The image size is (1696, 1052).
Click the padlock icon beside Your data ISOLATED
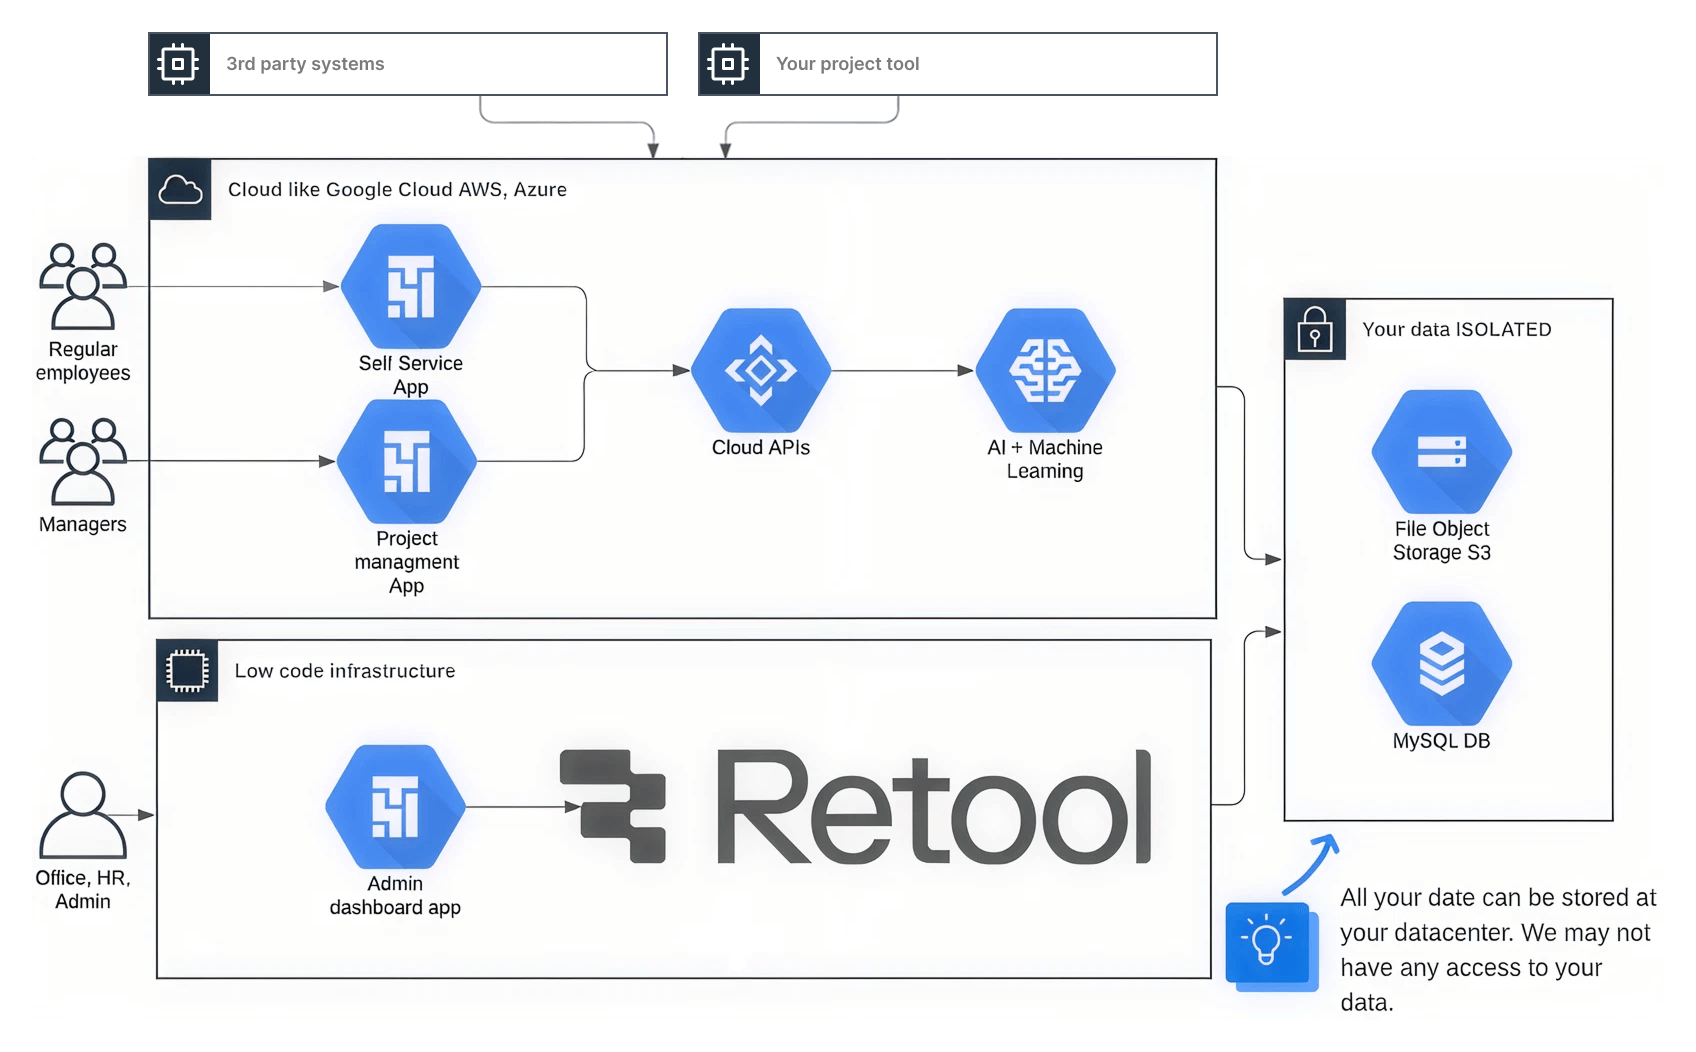pyautogui.click(x=1315, y=329)
